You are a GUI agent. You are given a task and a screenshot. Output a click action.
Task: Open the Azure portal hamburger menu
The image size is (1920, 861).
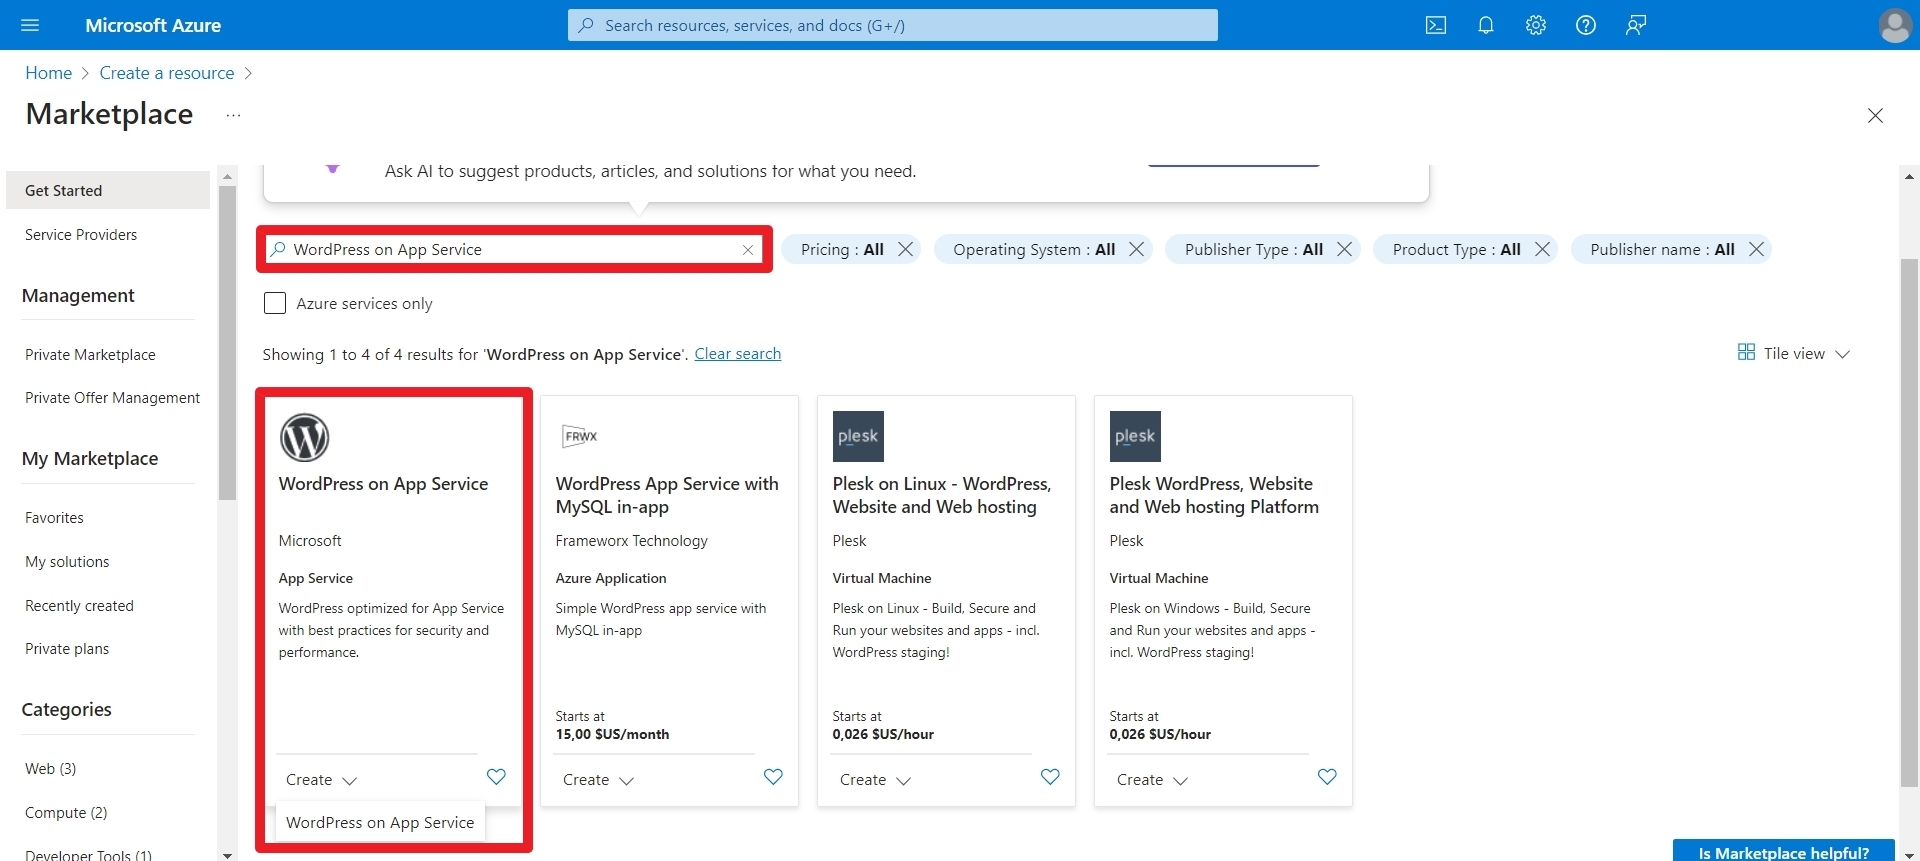[x=30, y=25]
